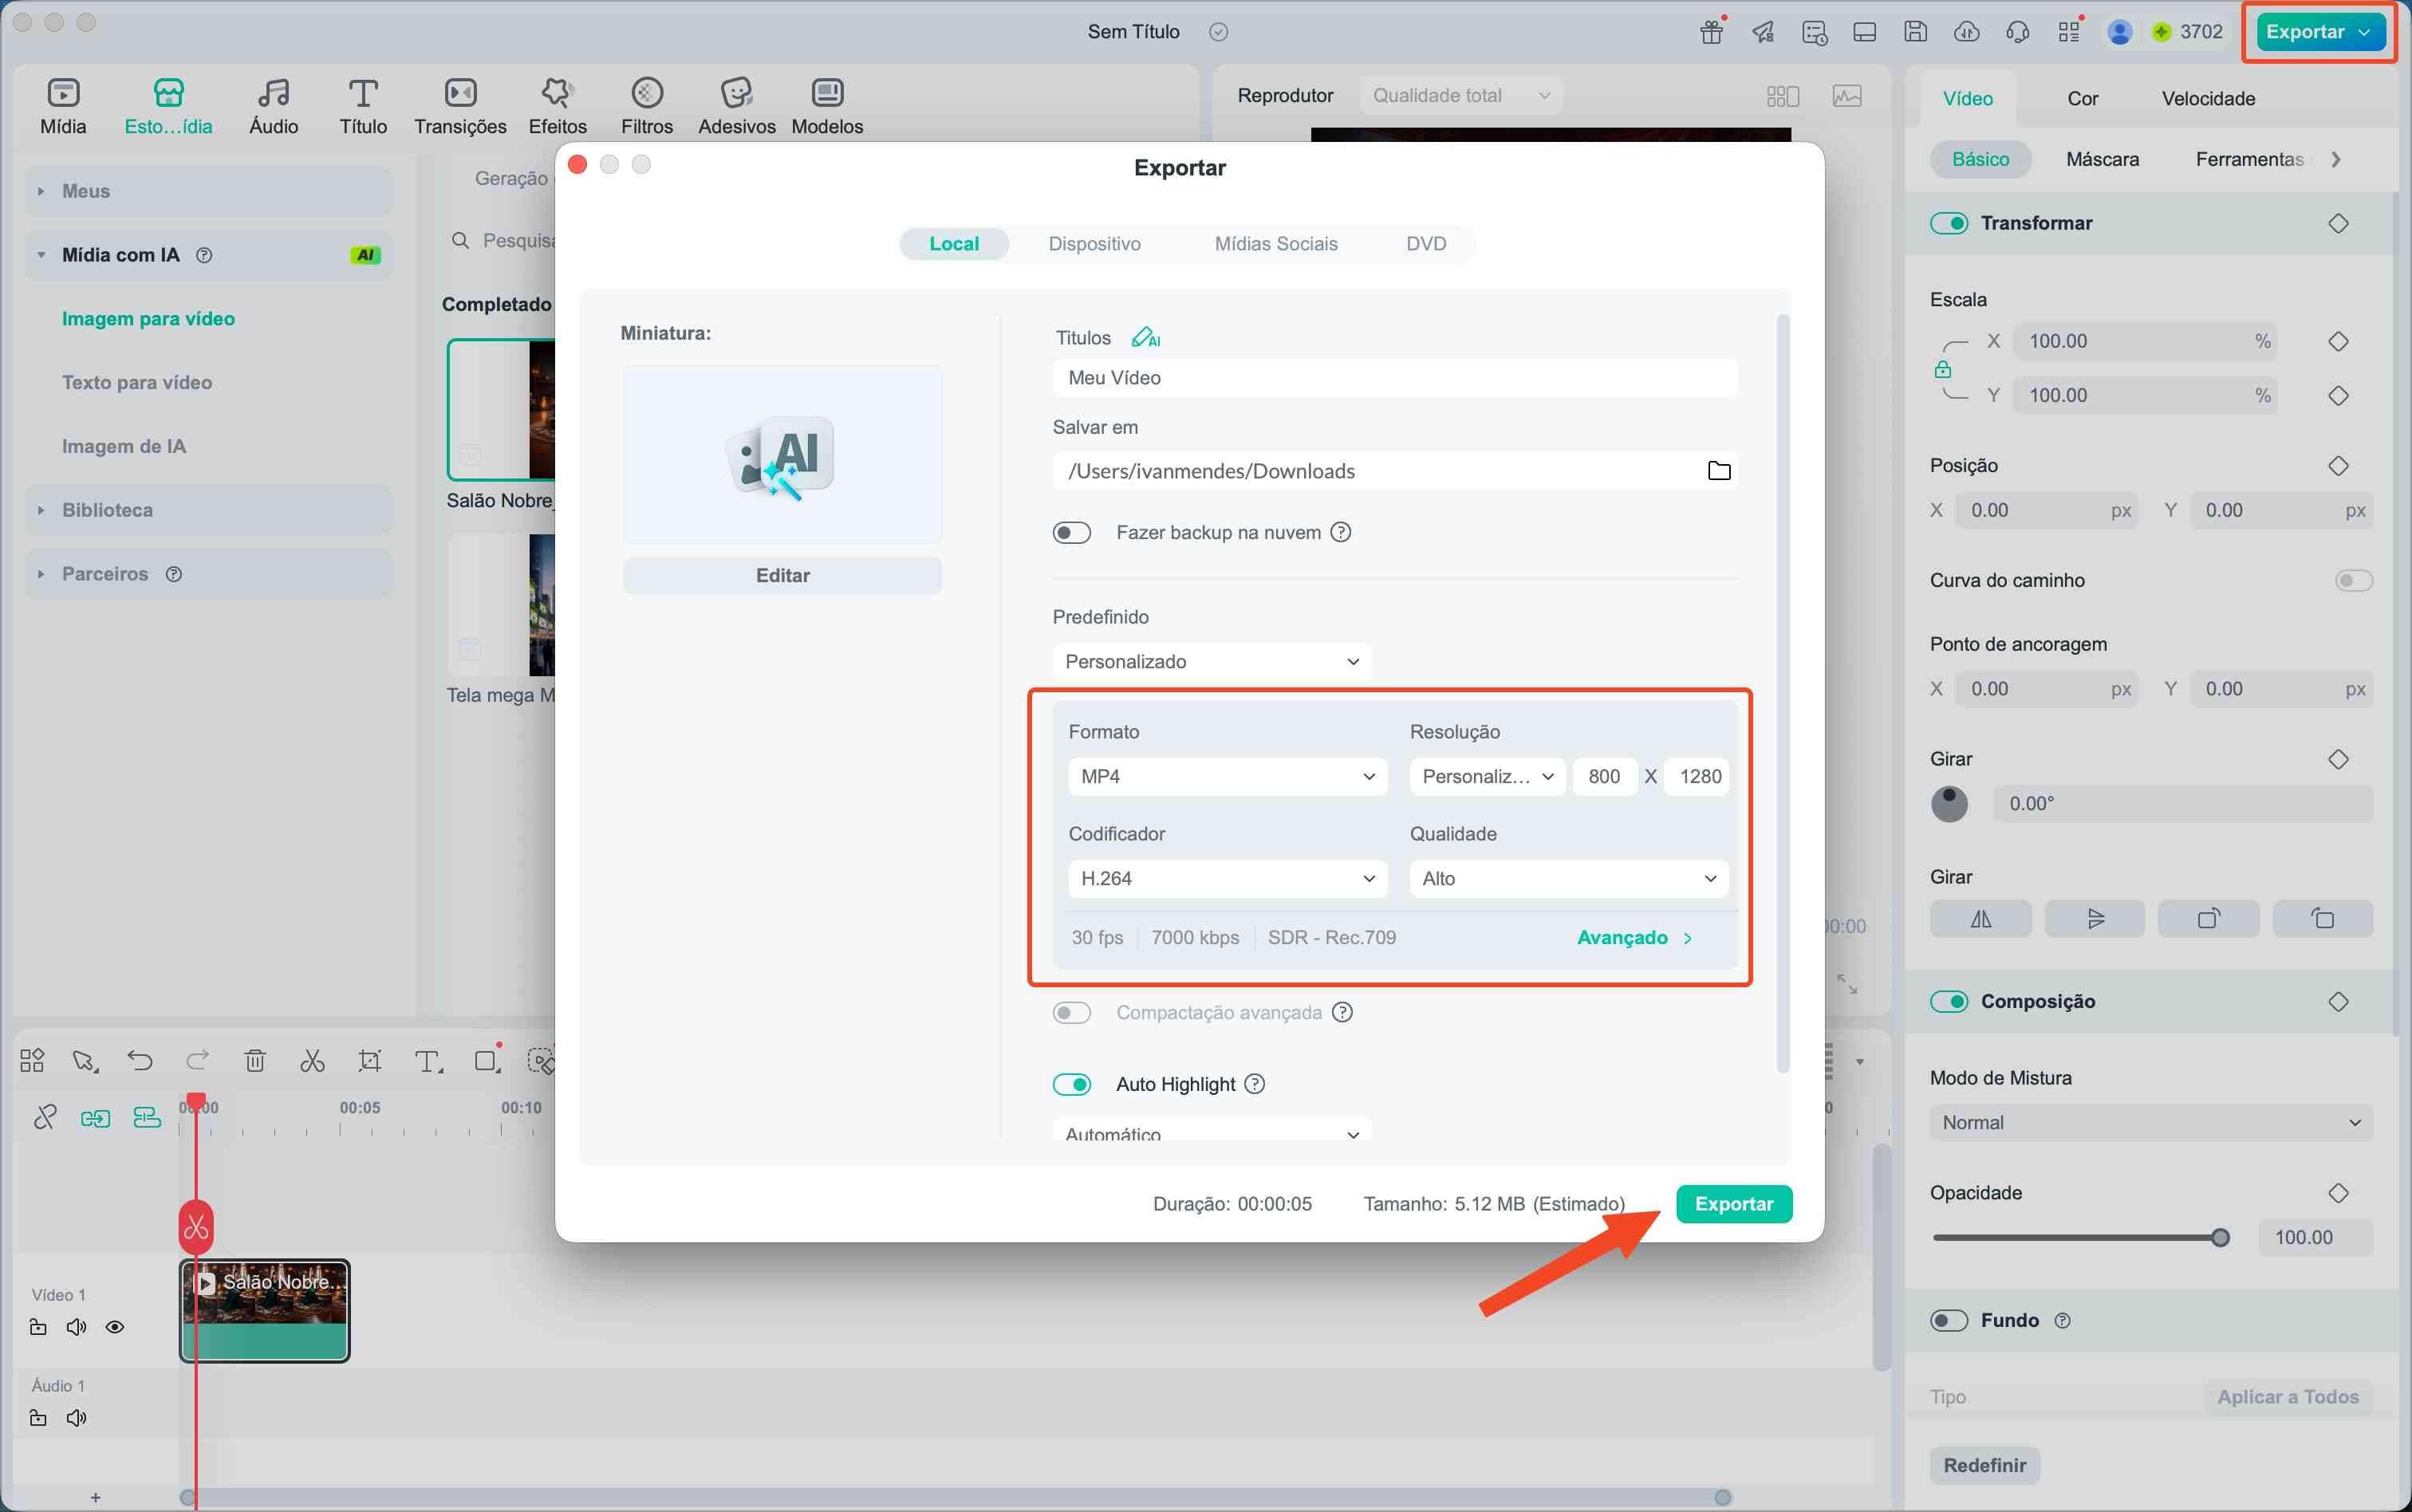Click the trash delete icon in timeline toolbar

coord(255,1061)
